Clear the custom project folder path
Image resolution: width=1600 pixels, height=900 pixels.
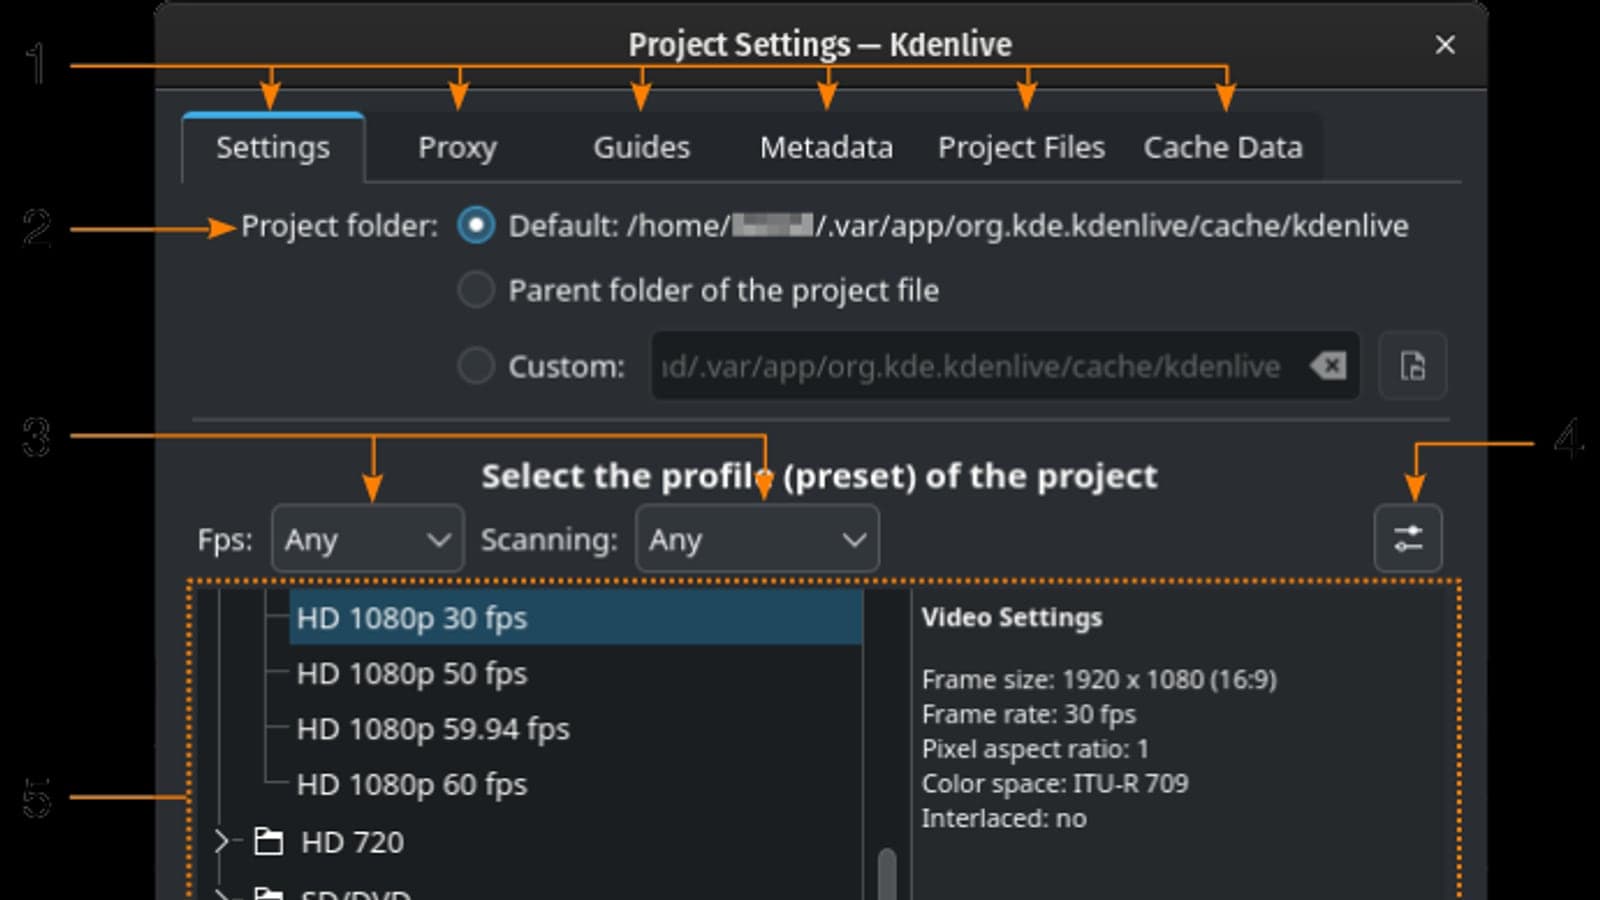coord(1329,366)
